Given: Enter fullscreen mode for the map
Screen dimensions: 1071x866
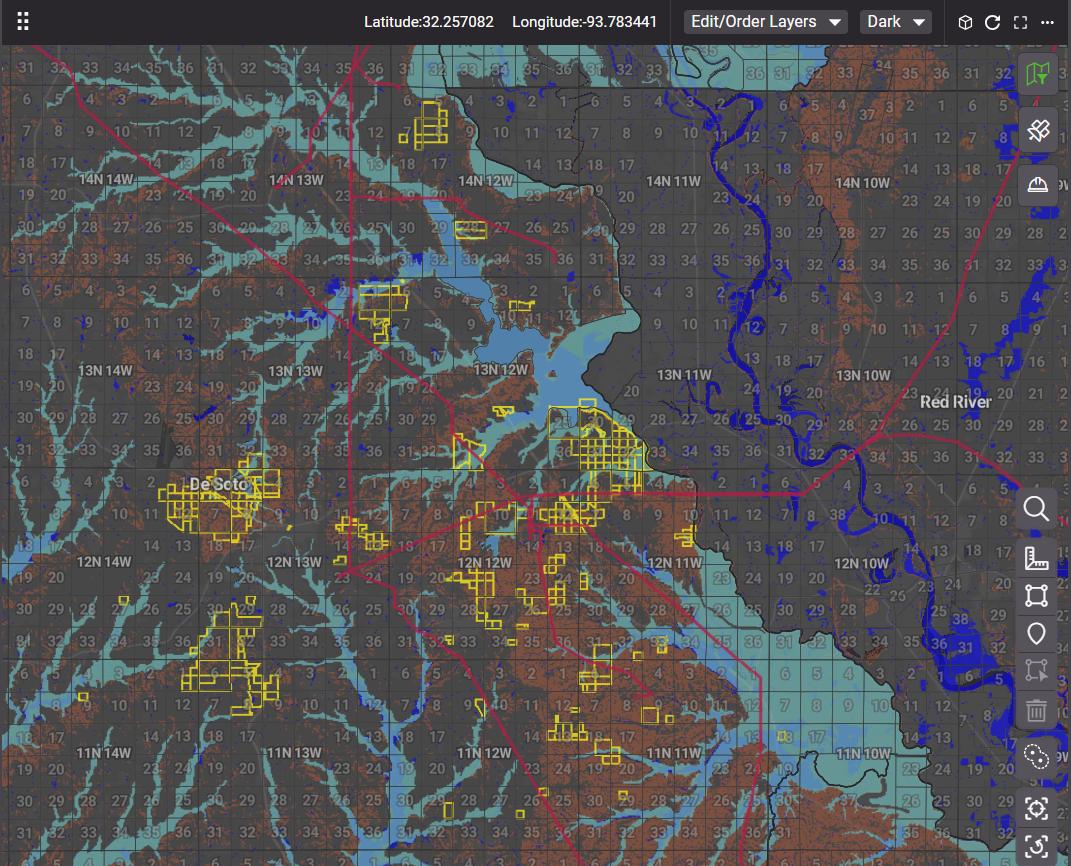Looking at the screenshot, I should pos(1021,22).
